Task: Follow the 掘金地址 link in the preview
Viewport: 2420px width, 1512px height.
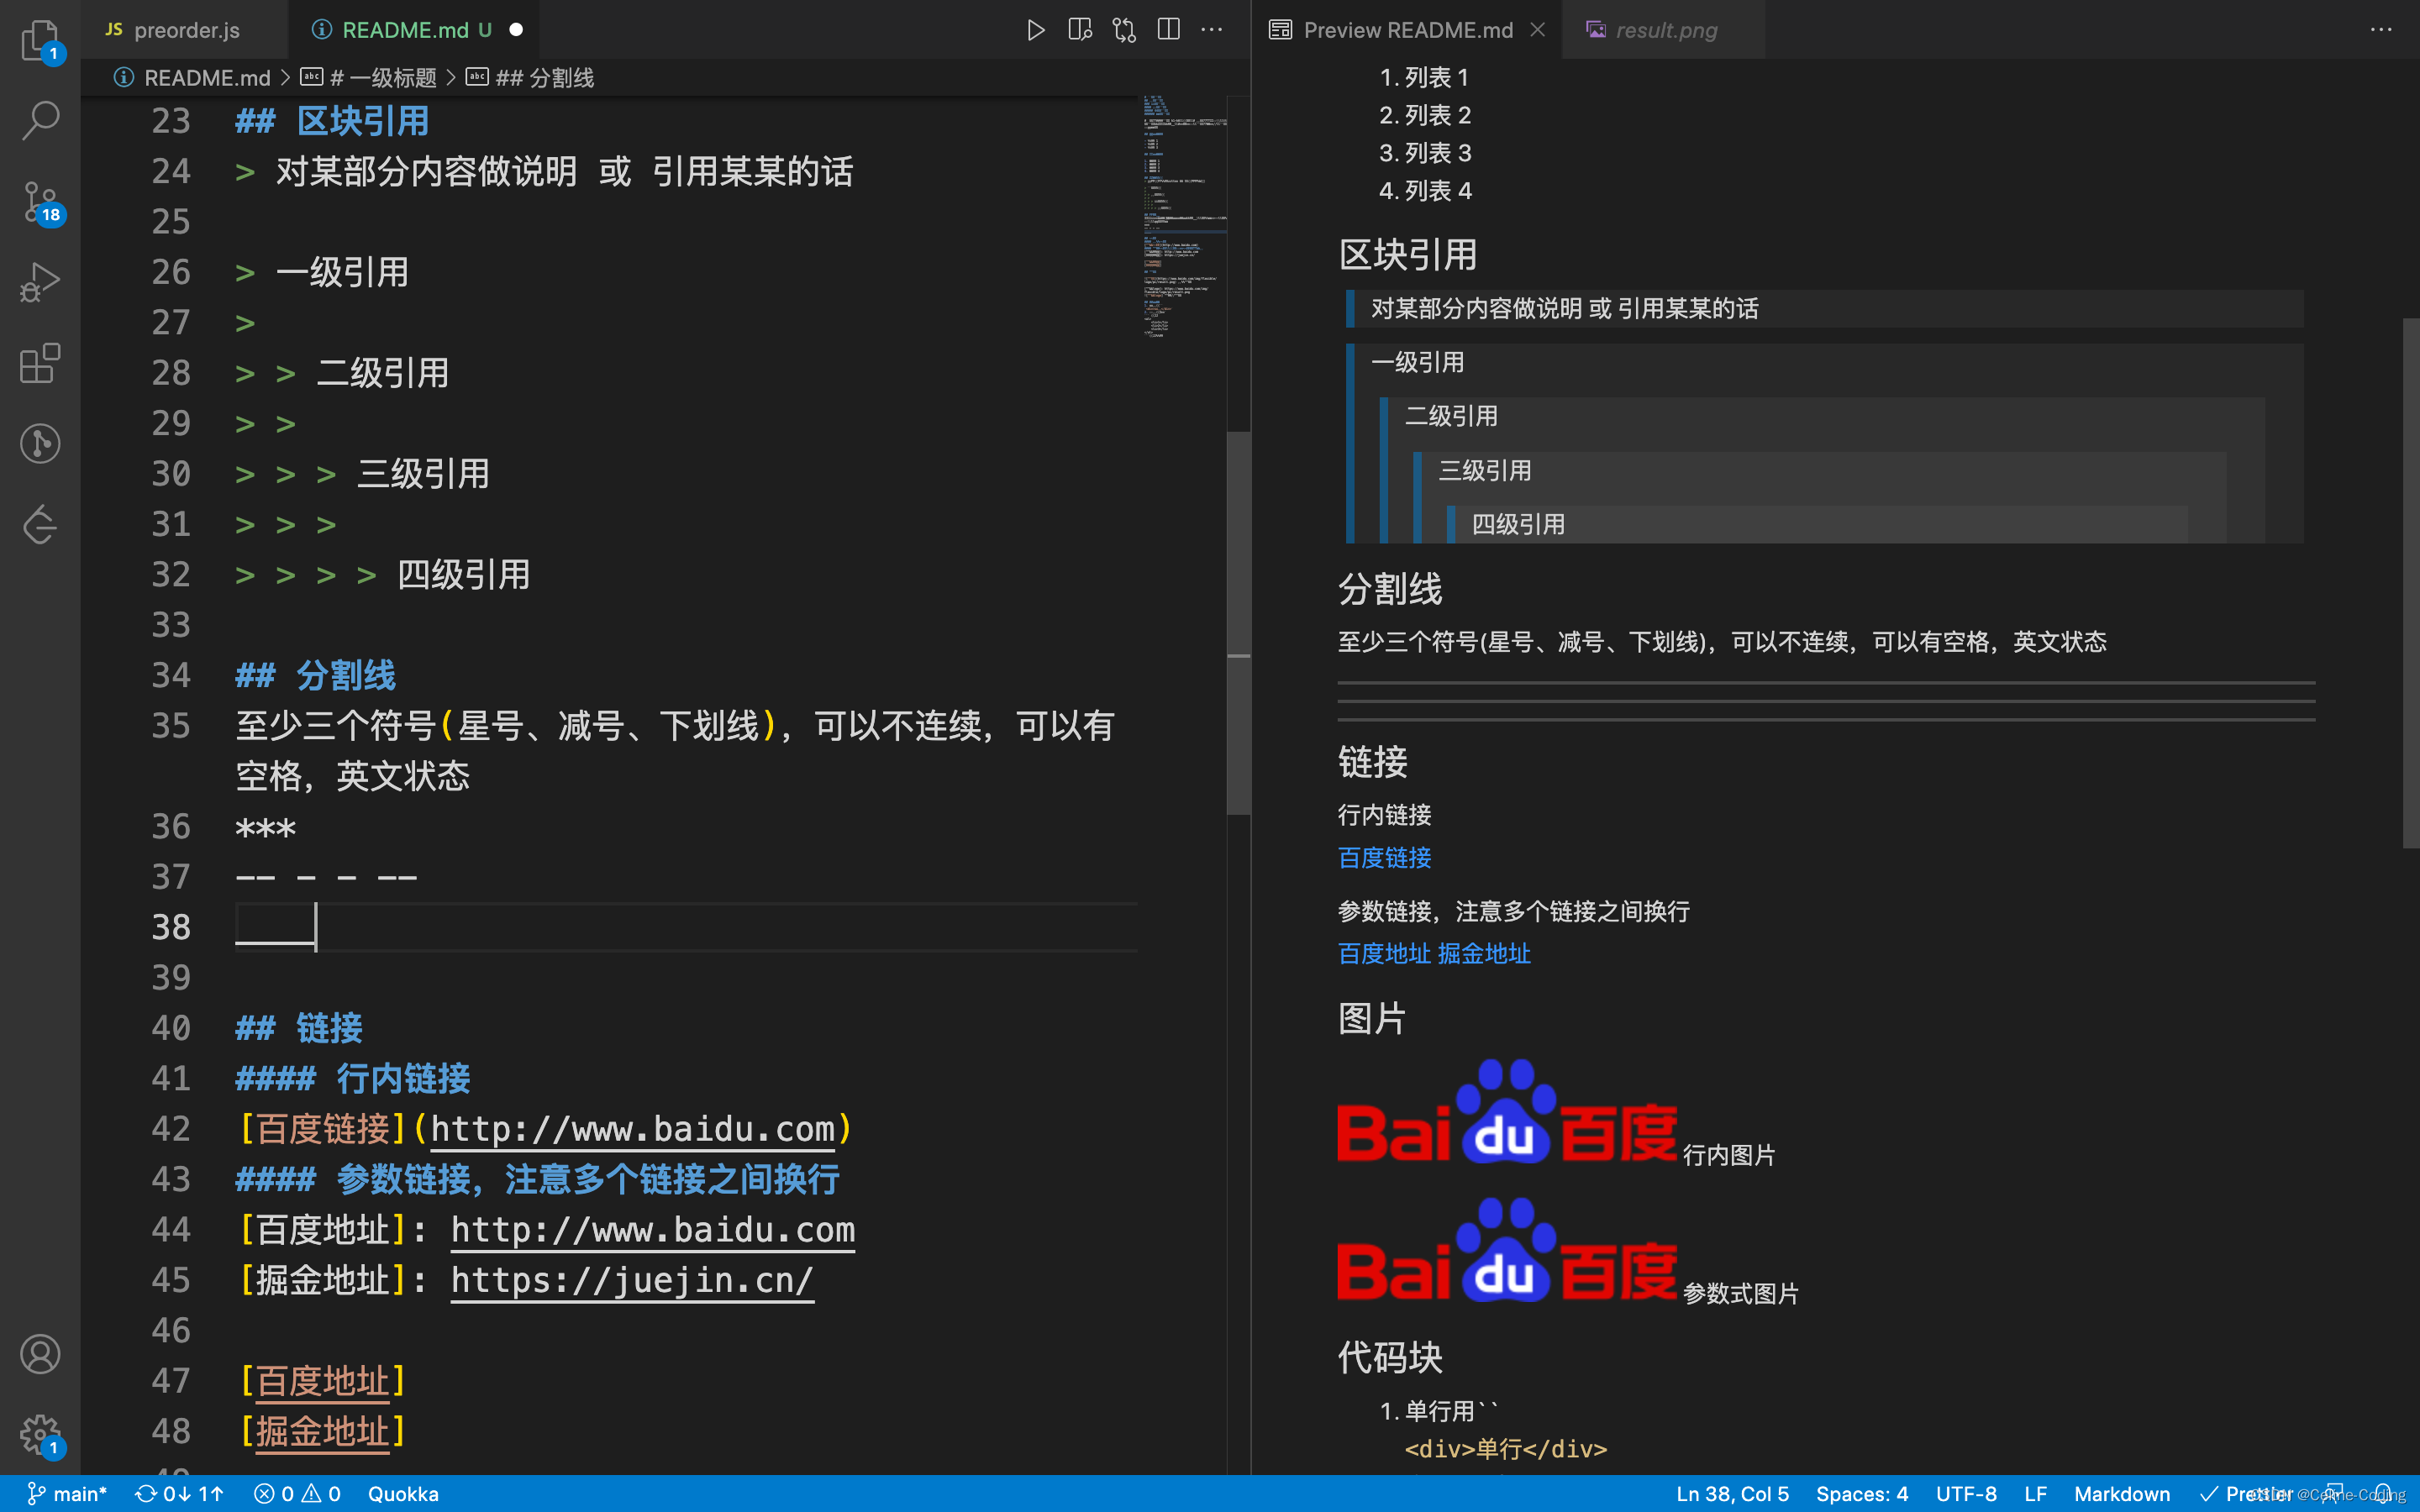Action: click(x=1484, y=953)
